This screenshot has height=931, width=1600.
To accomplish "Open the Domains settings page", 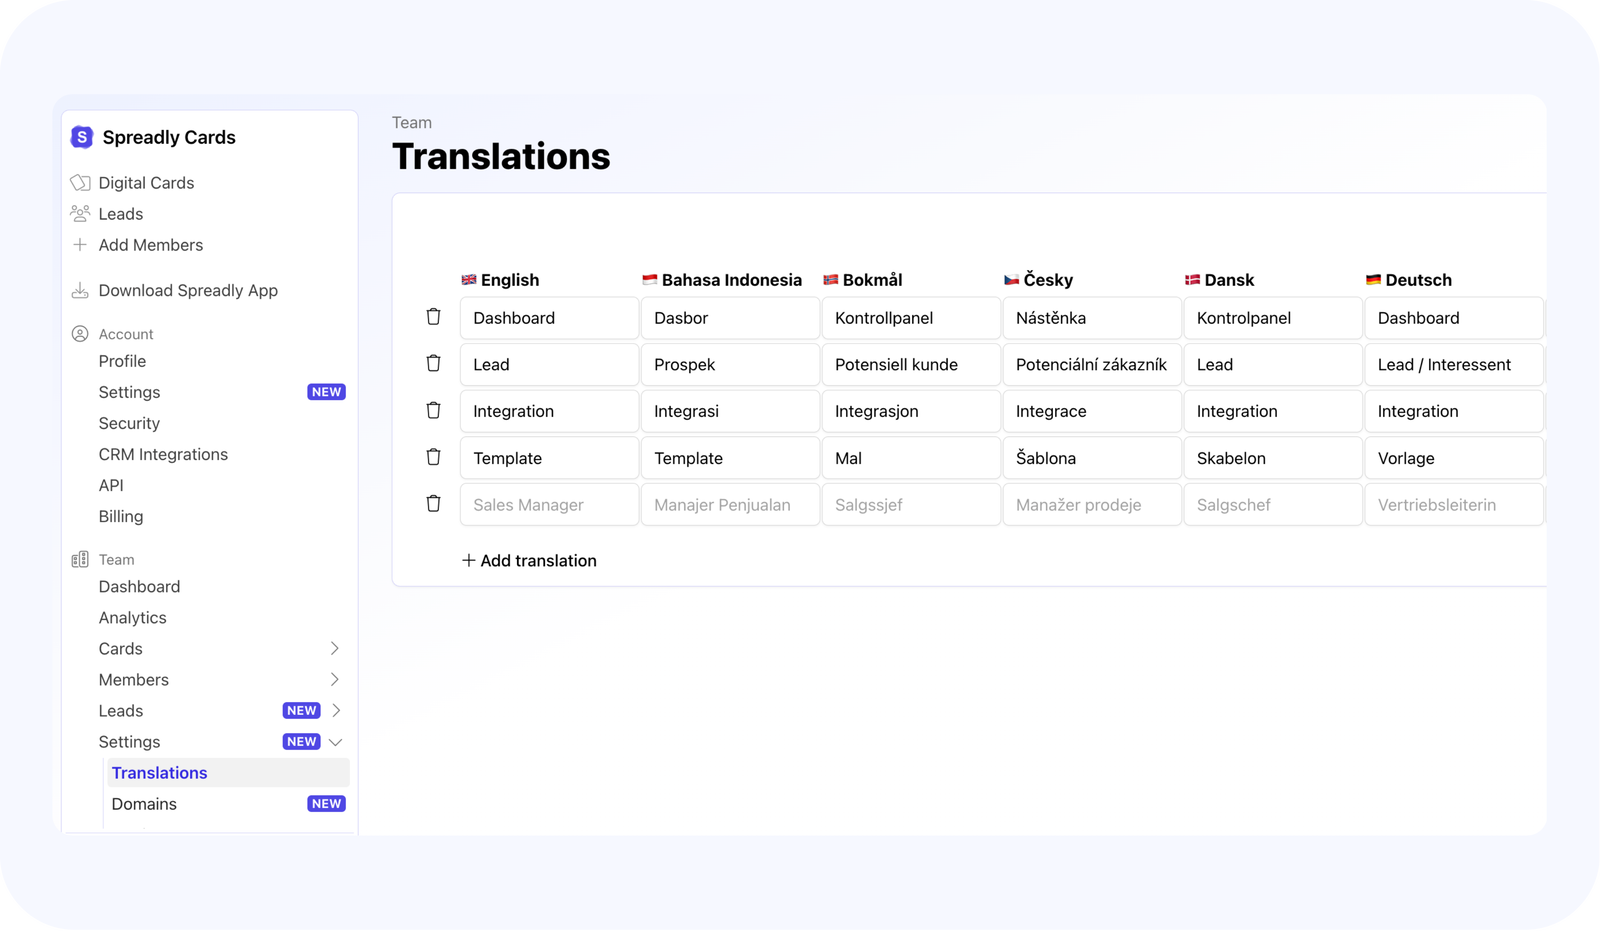I will (x=144, y=804).
